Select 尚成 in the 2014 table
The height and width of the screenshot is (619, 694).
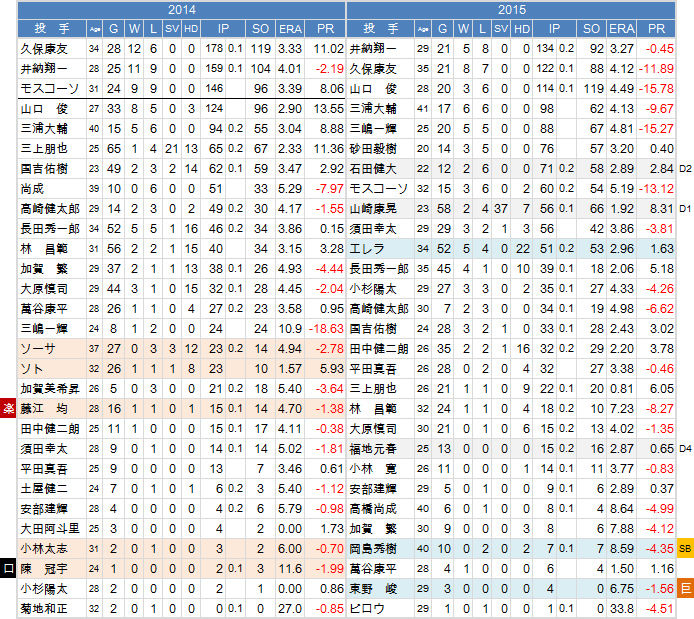tap(32, 188)
